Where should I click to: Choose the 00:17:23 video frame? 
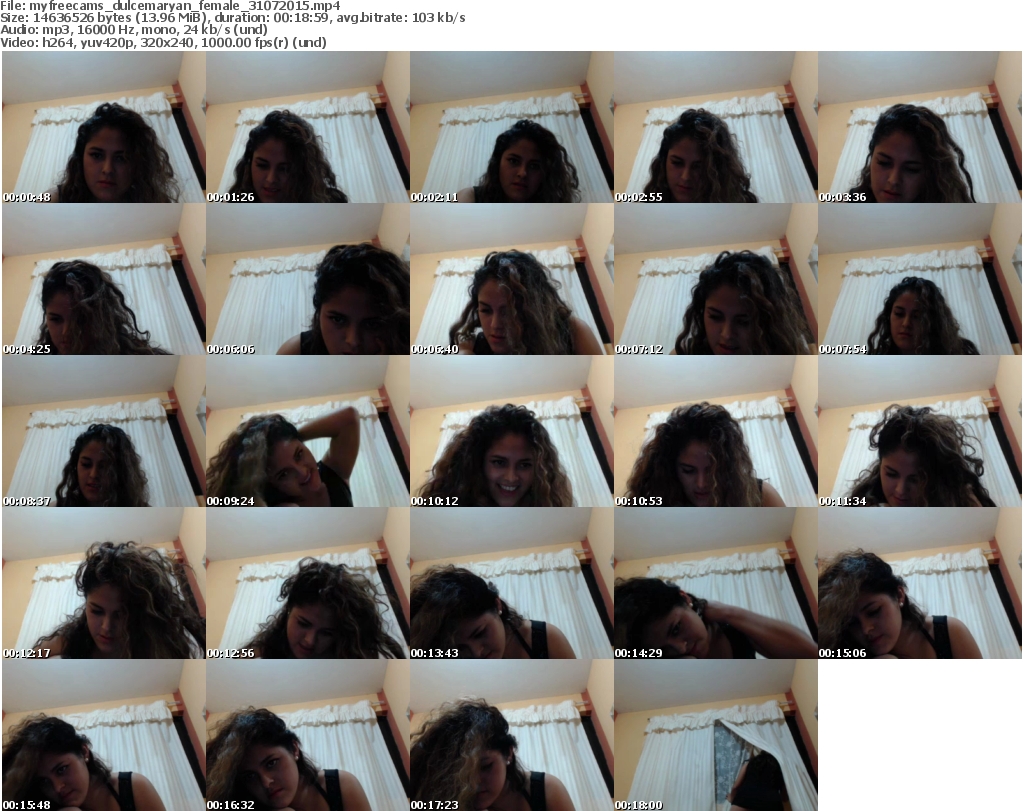511,735
